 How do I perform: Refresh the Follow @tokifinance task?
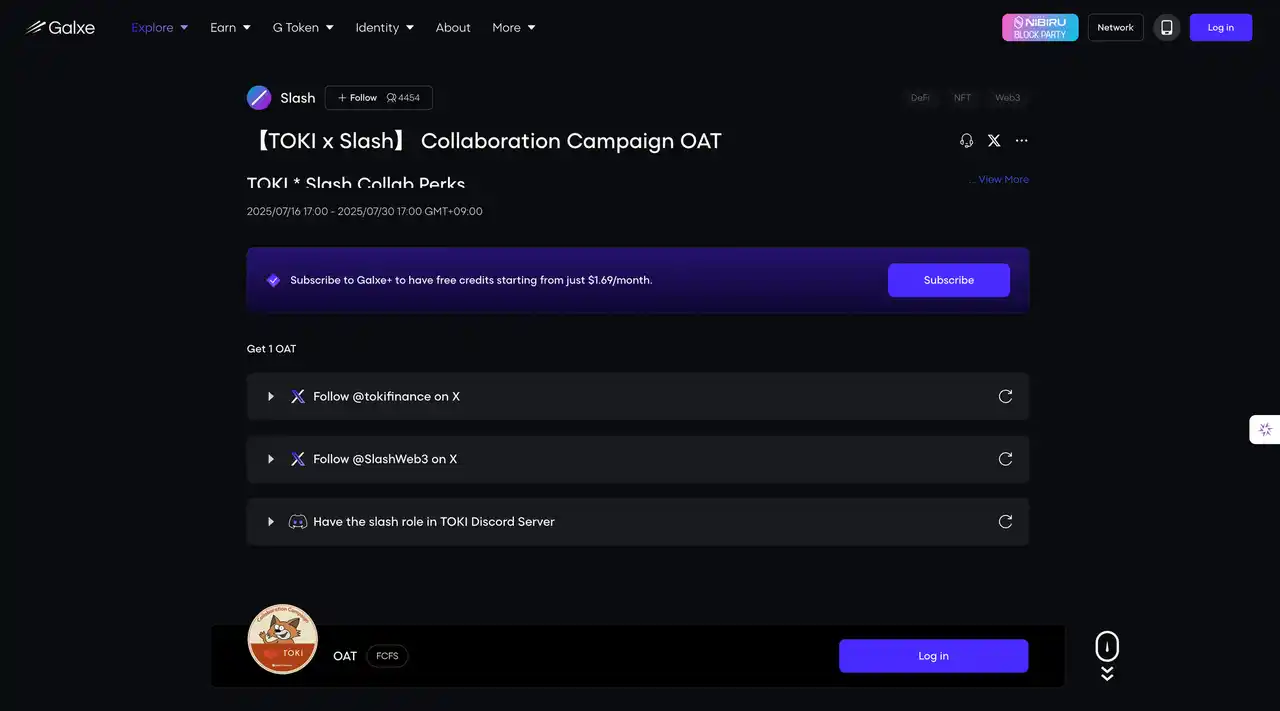[x=1005, y=397]
